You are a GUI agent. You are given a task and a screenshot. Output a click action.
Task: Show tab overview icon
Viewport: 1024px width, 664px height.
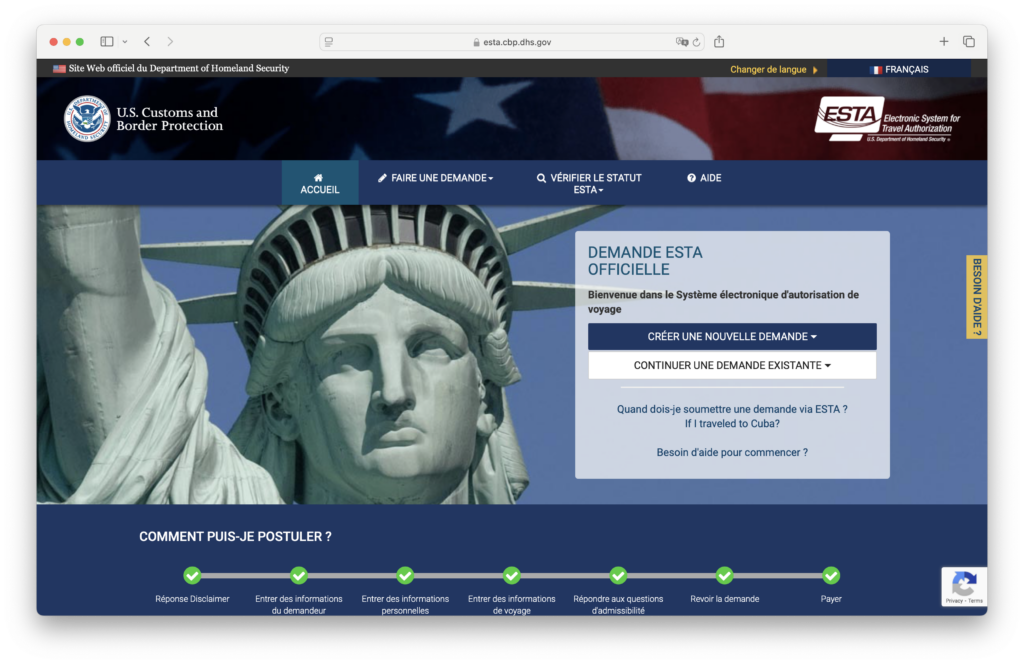point(969,42)
